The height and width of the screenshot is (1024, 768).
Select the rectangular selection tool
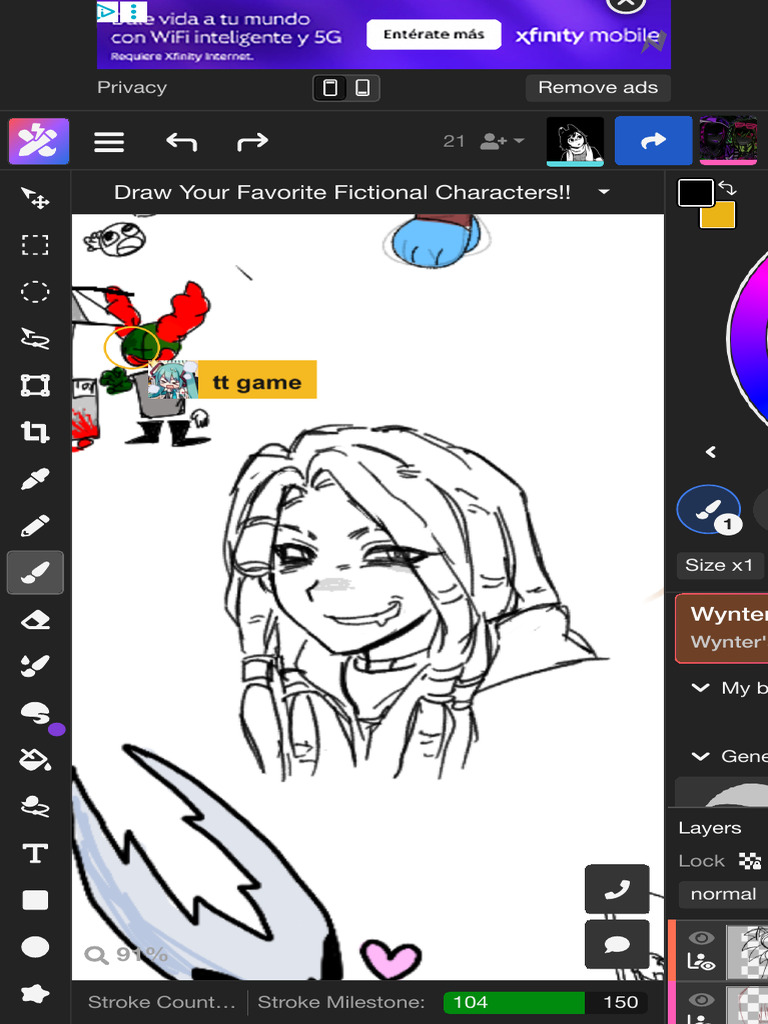[35, 245]
